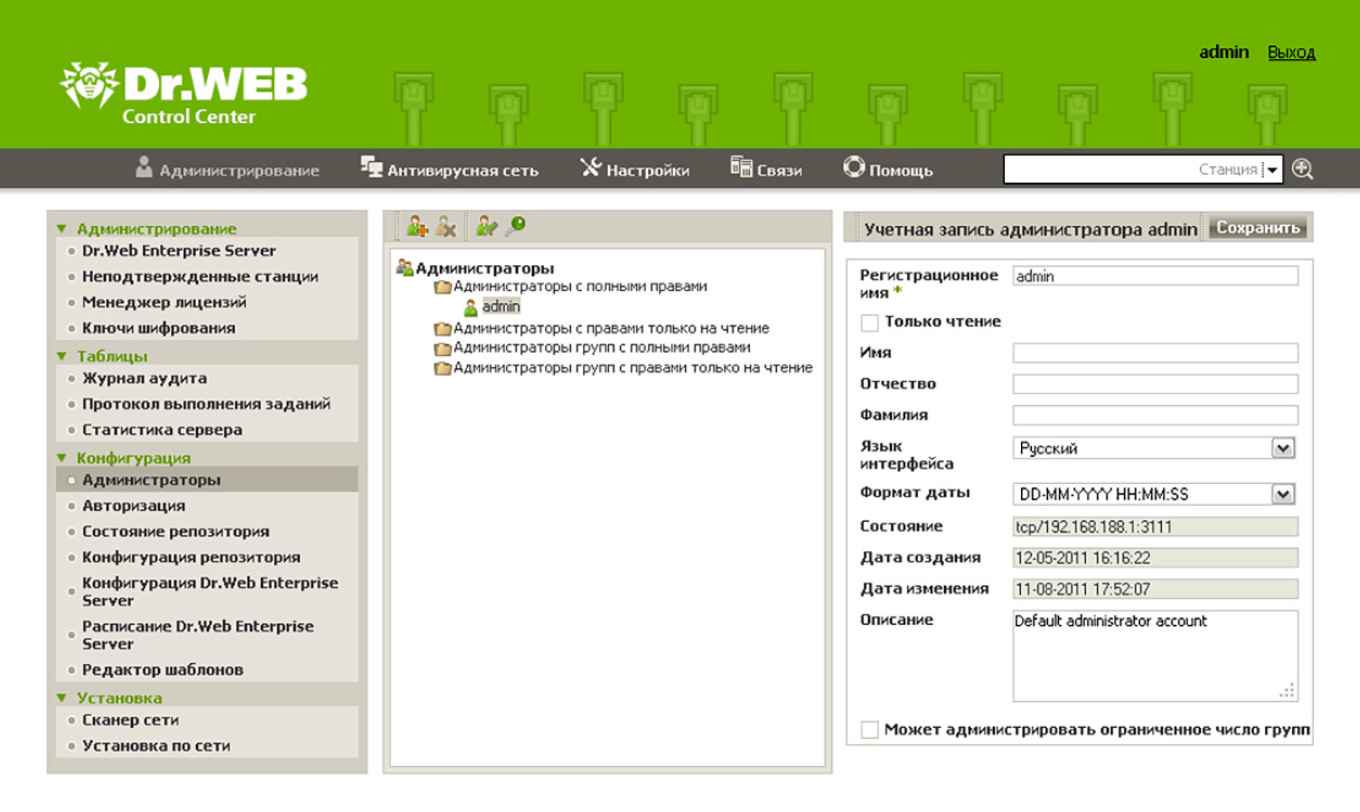
Task: Open the Связи menu
Action: [x=766, y=170]
